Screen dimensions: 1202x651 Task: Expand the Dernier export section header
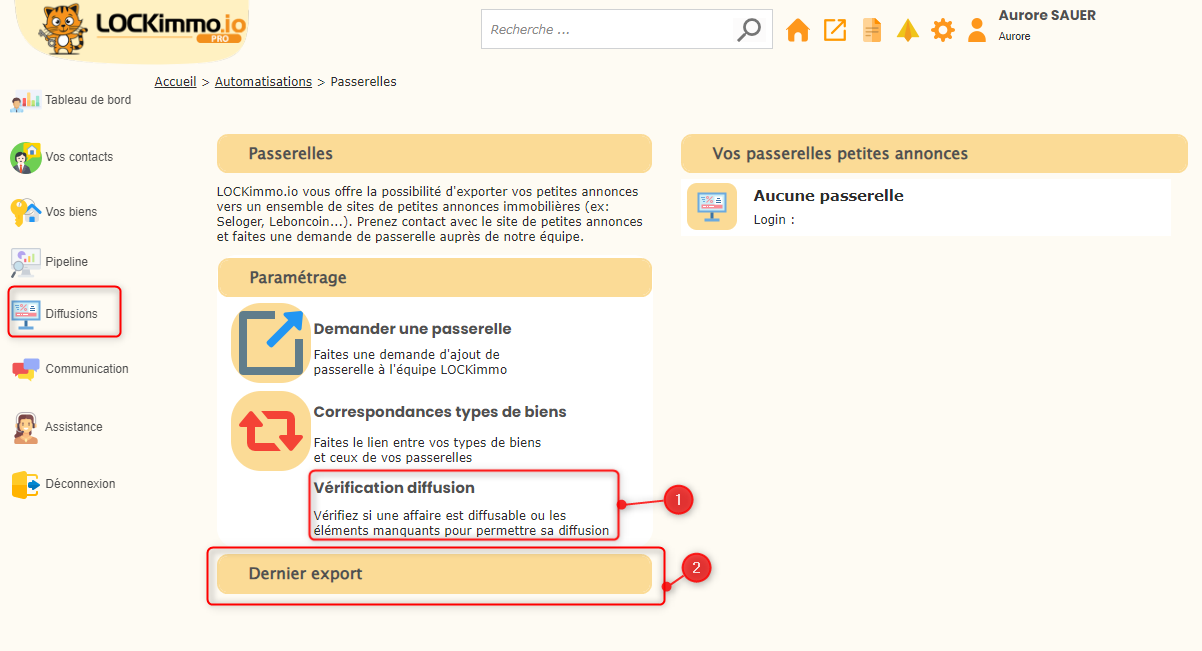434,574
